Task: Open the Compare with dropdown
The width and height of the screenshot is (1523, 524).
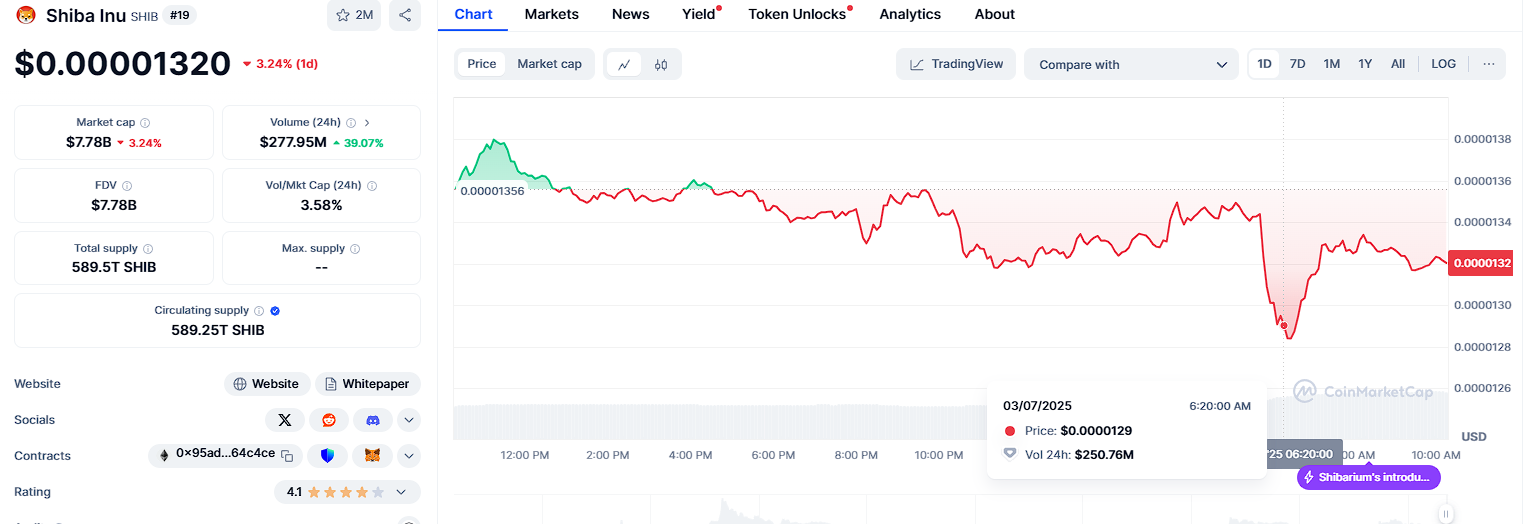Action: (1131, 64)
